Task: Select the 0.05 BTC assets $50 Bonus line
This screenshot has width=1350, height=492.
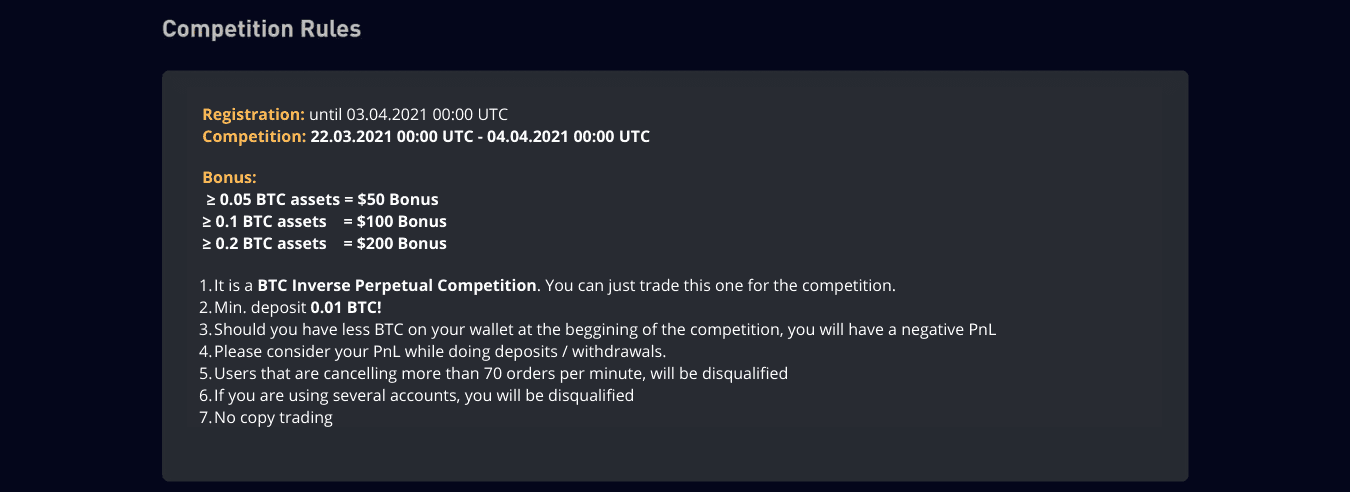Action: 322,199
